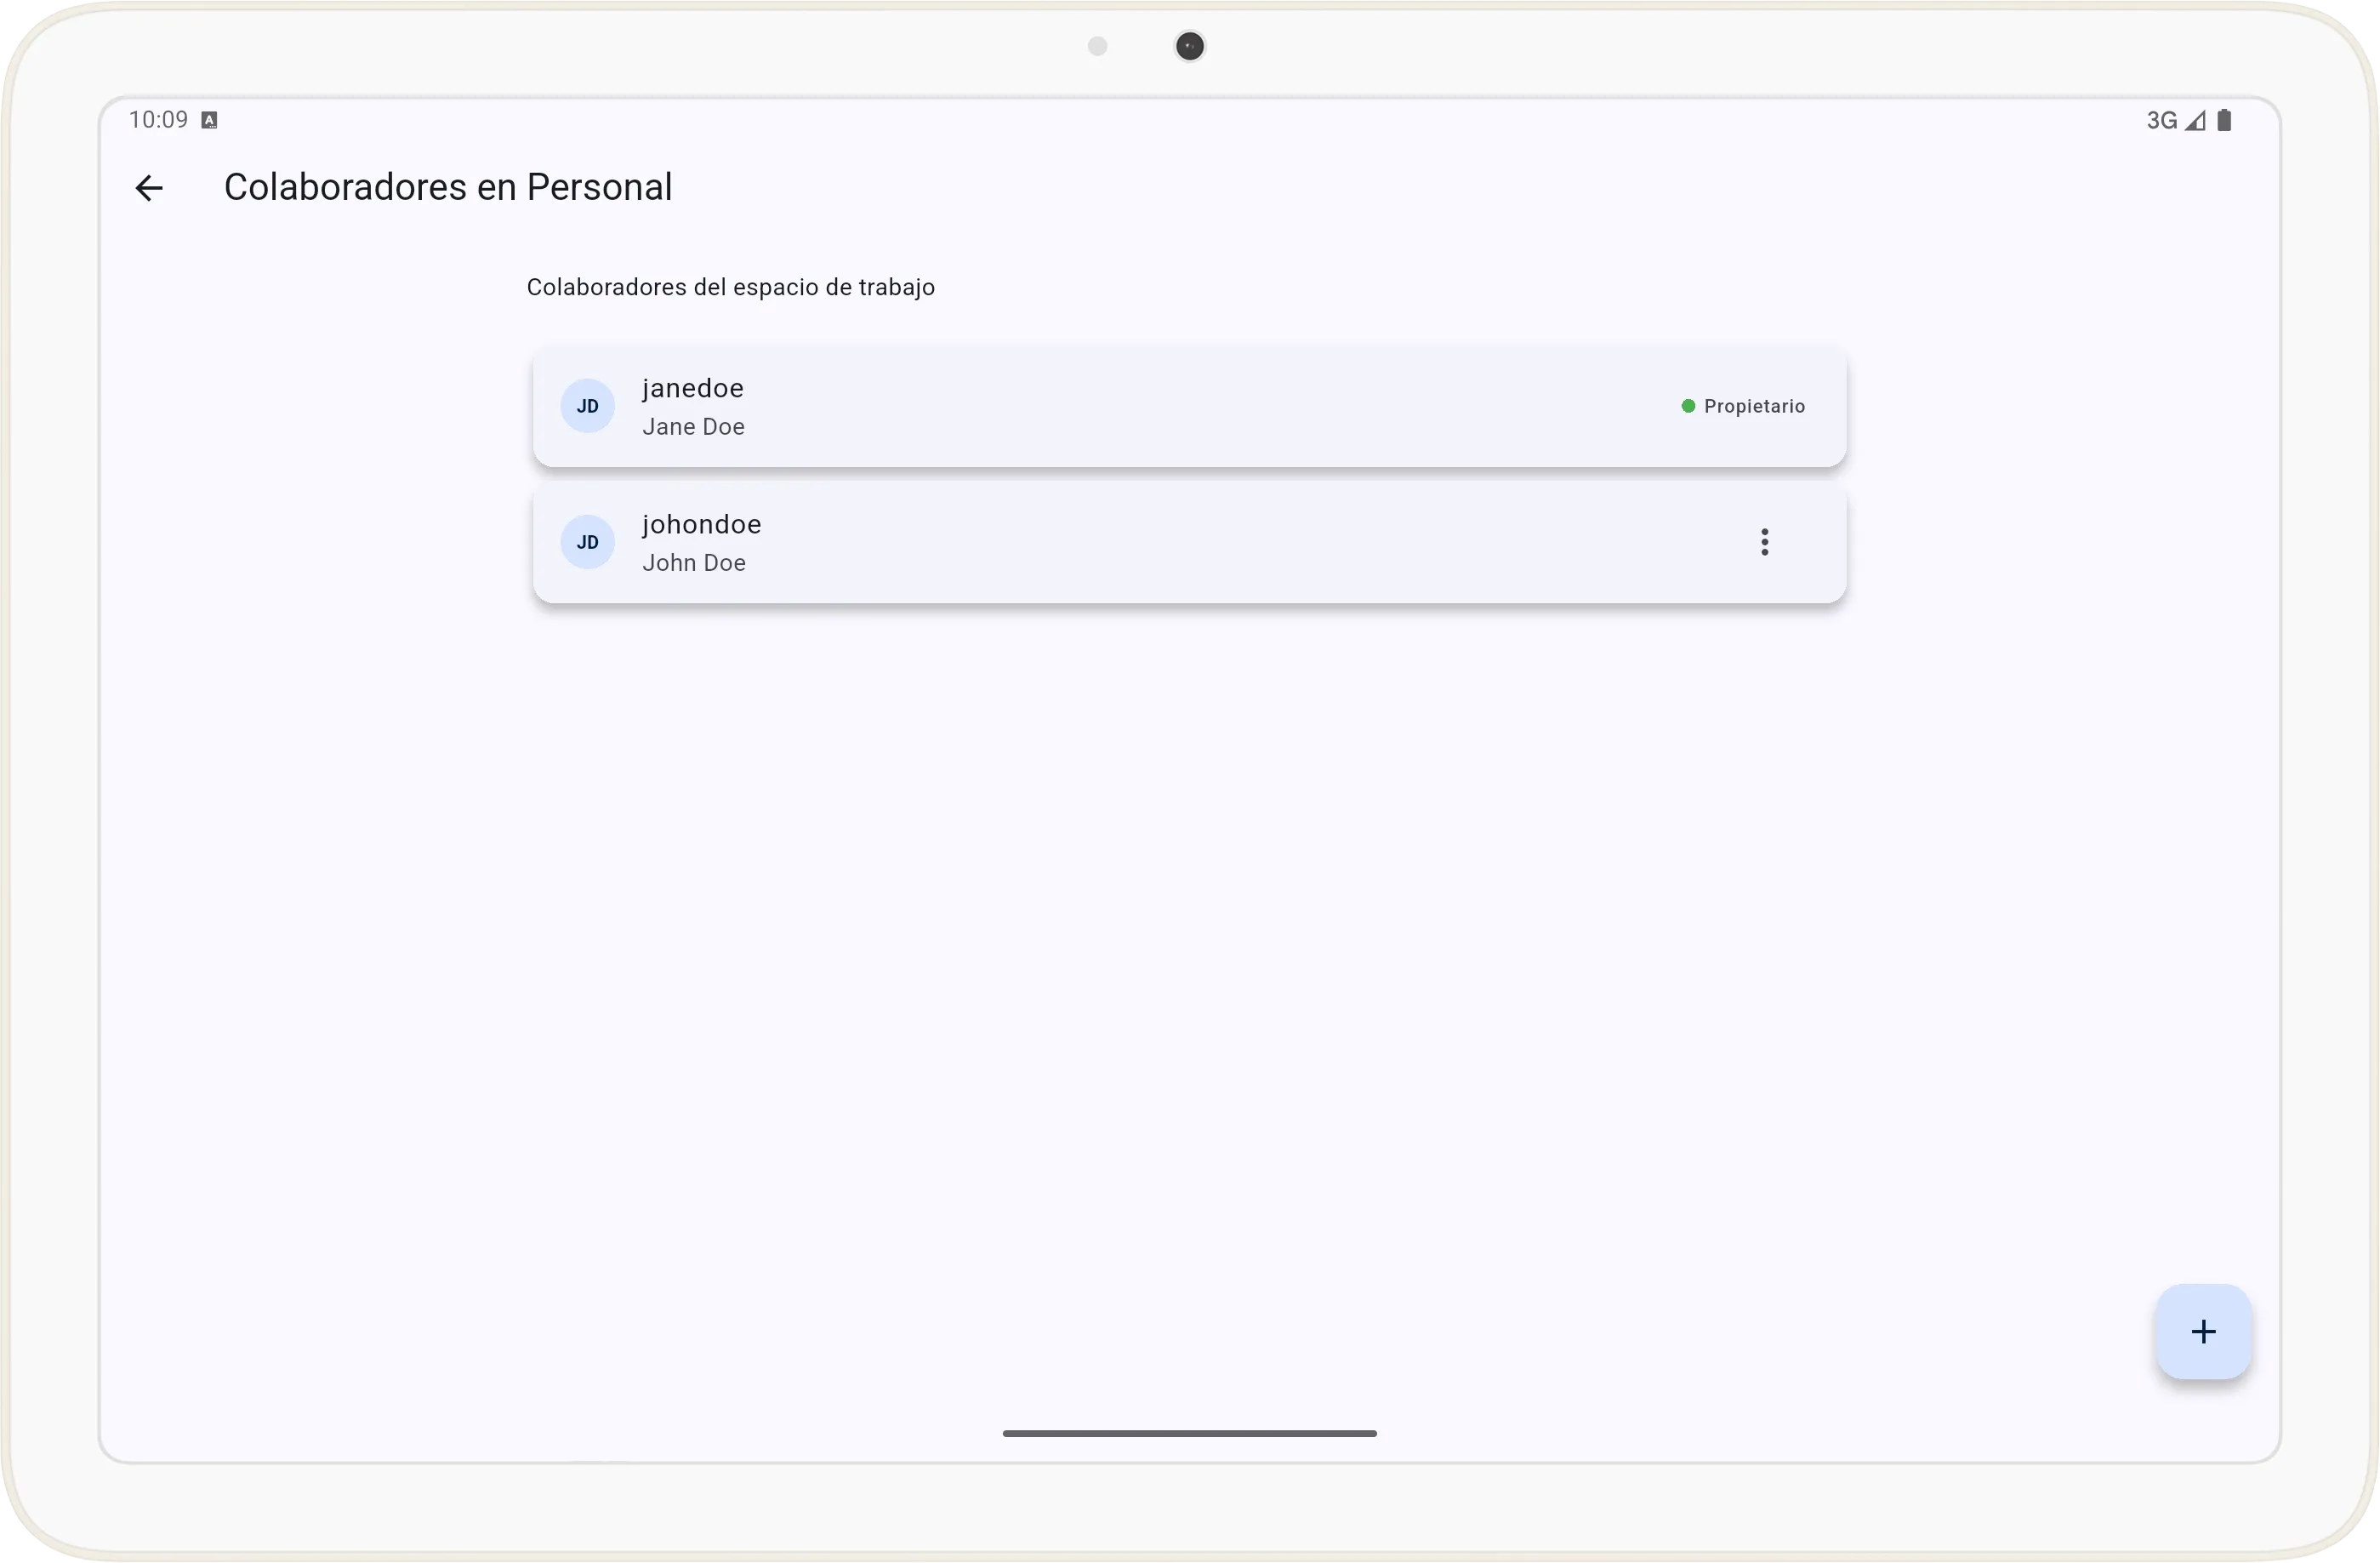Tap the JD avatar beside janedoe

[x=587, y=406]
